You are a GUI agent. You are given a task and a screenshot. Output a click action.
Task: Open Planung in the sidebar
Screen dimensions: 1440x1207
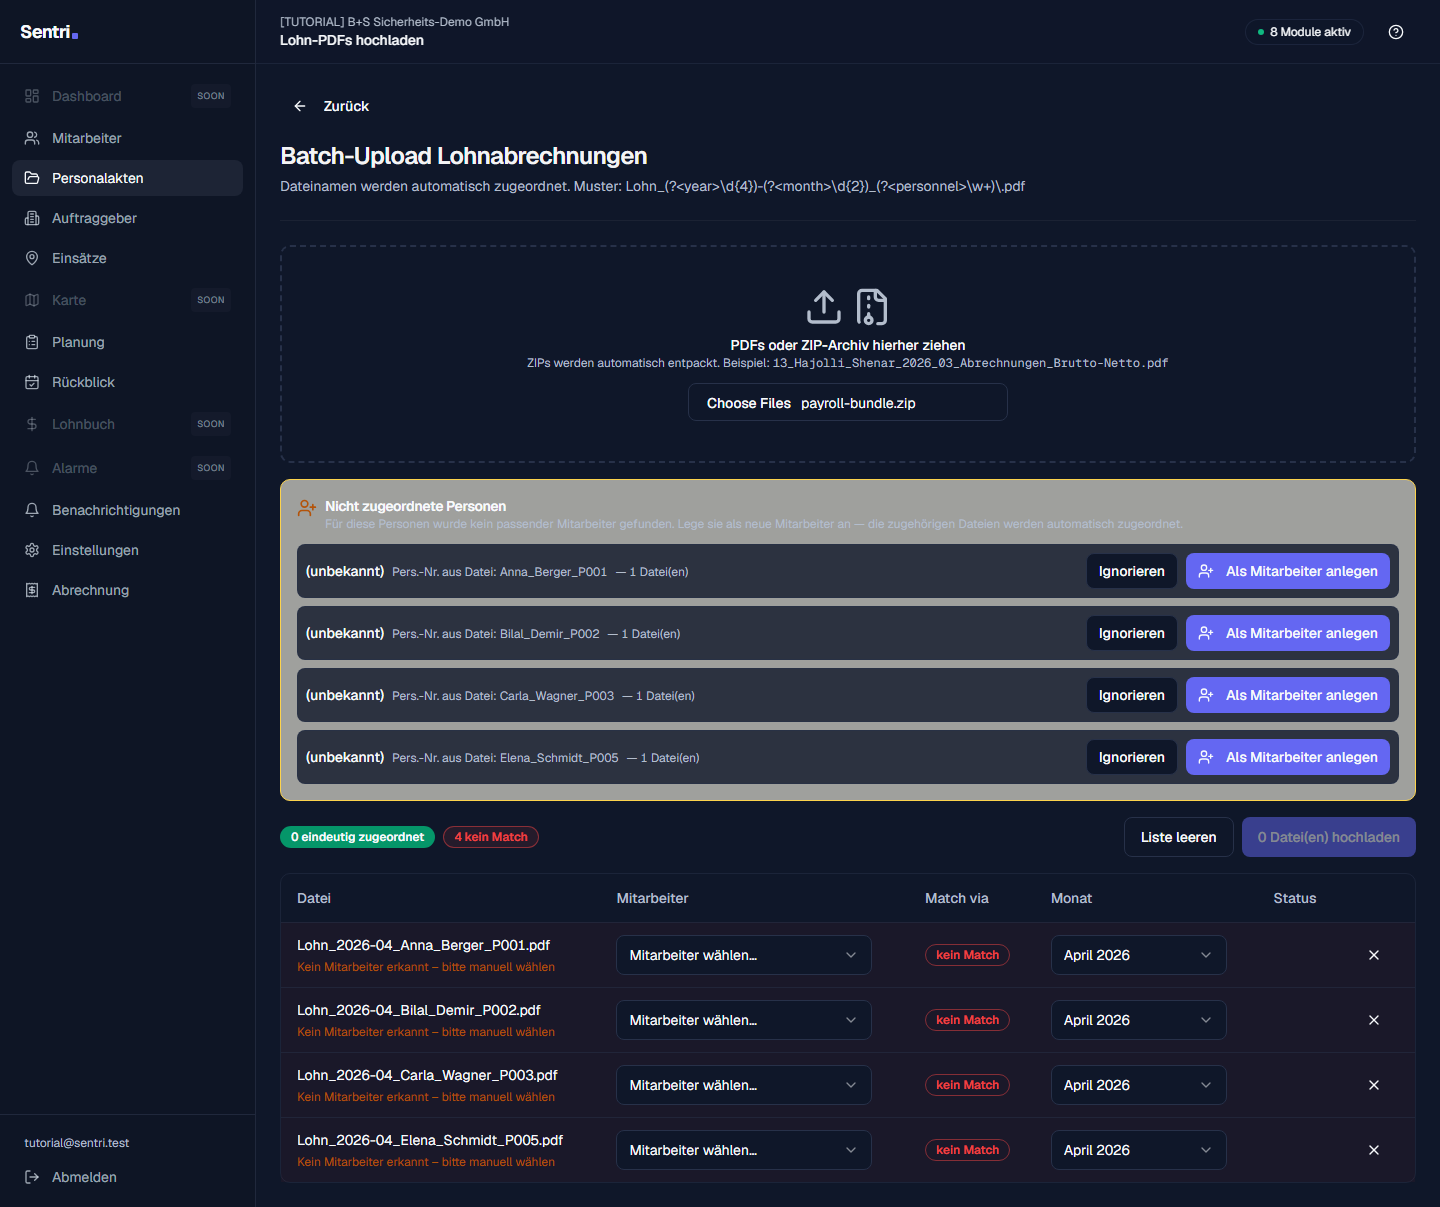pyautogui.click(x=127, y=342)
